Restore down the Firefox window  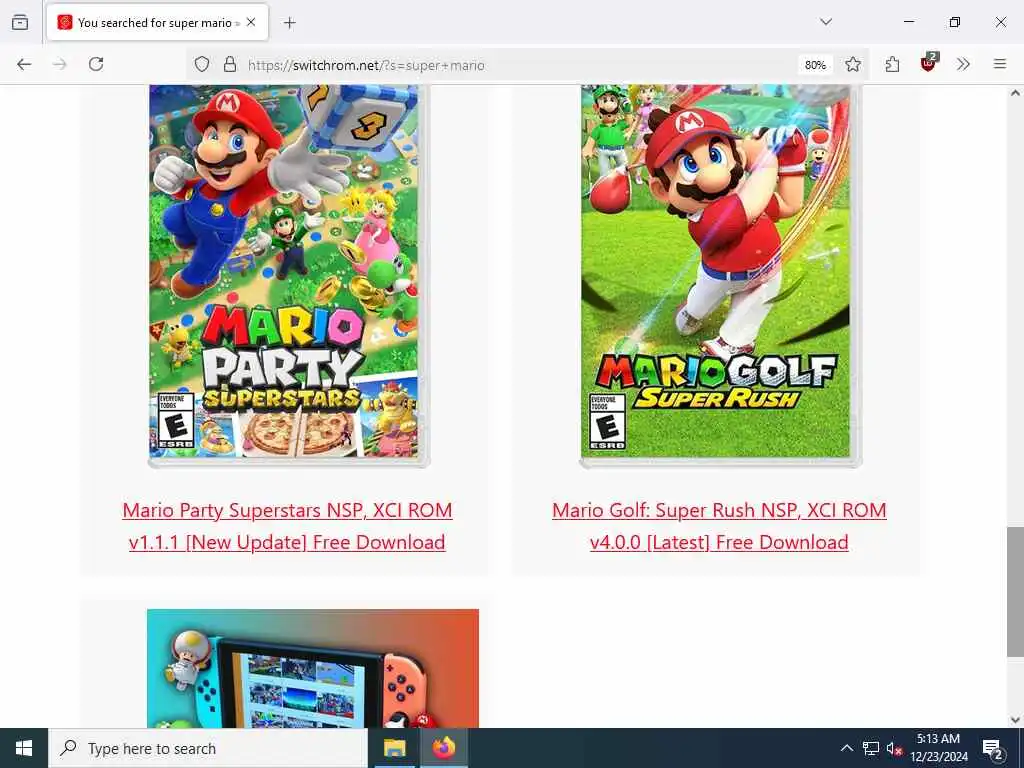[955, 22]
